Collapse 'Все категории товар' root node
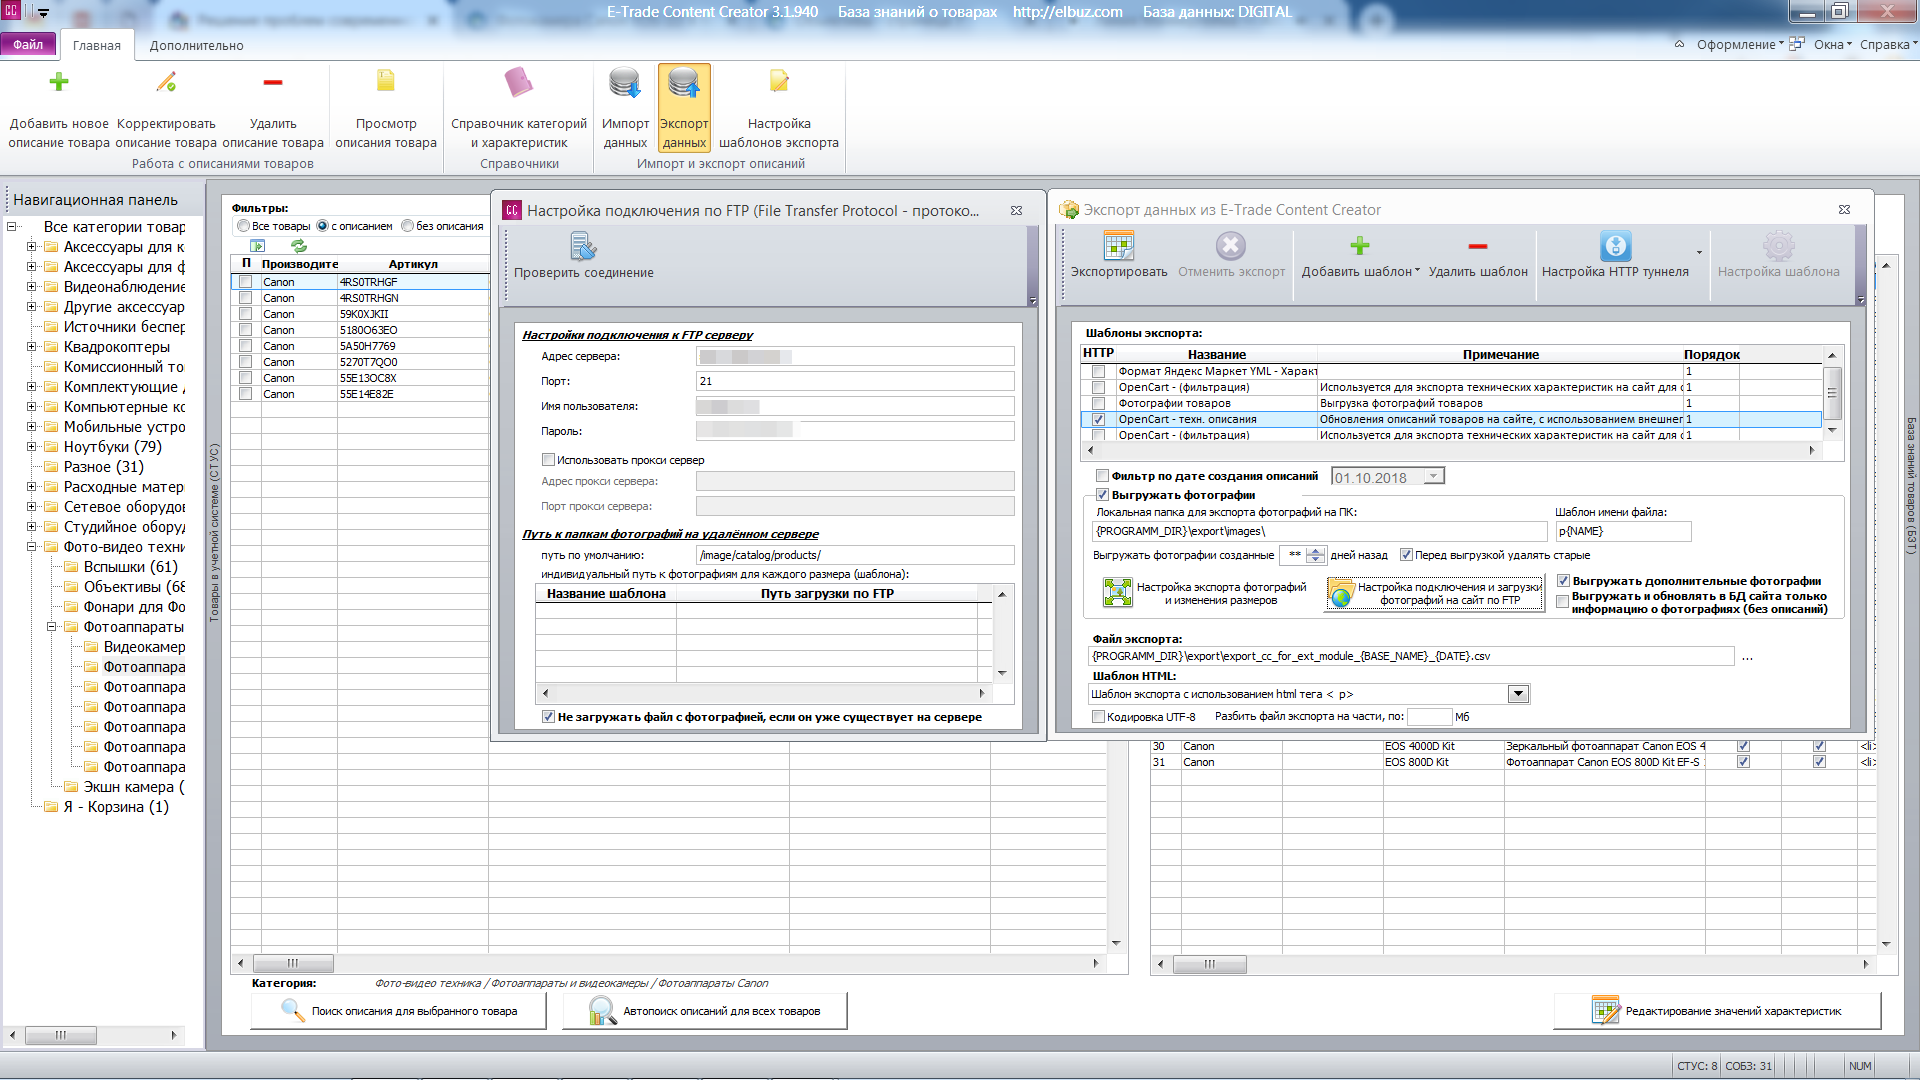The width and height of the screenshot is (1920, 1080). point(11,227)
